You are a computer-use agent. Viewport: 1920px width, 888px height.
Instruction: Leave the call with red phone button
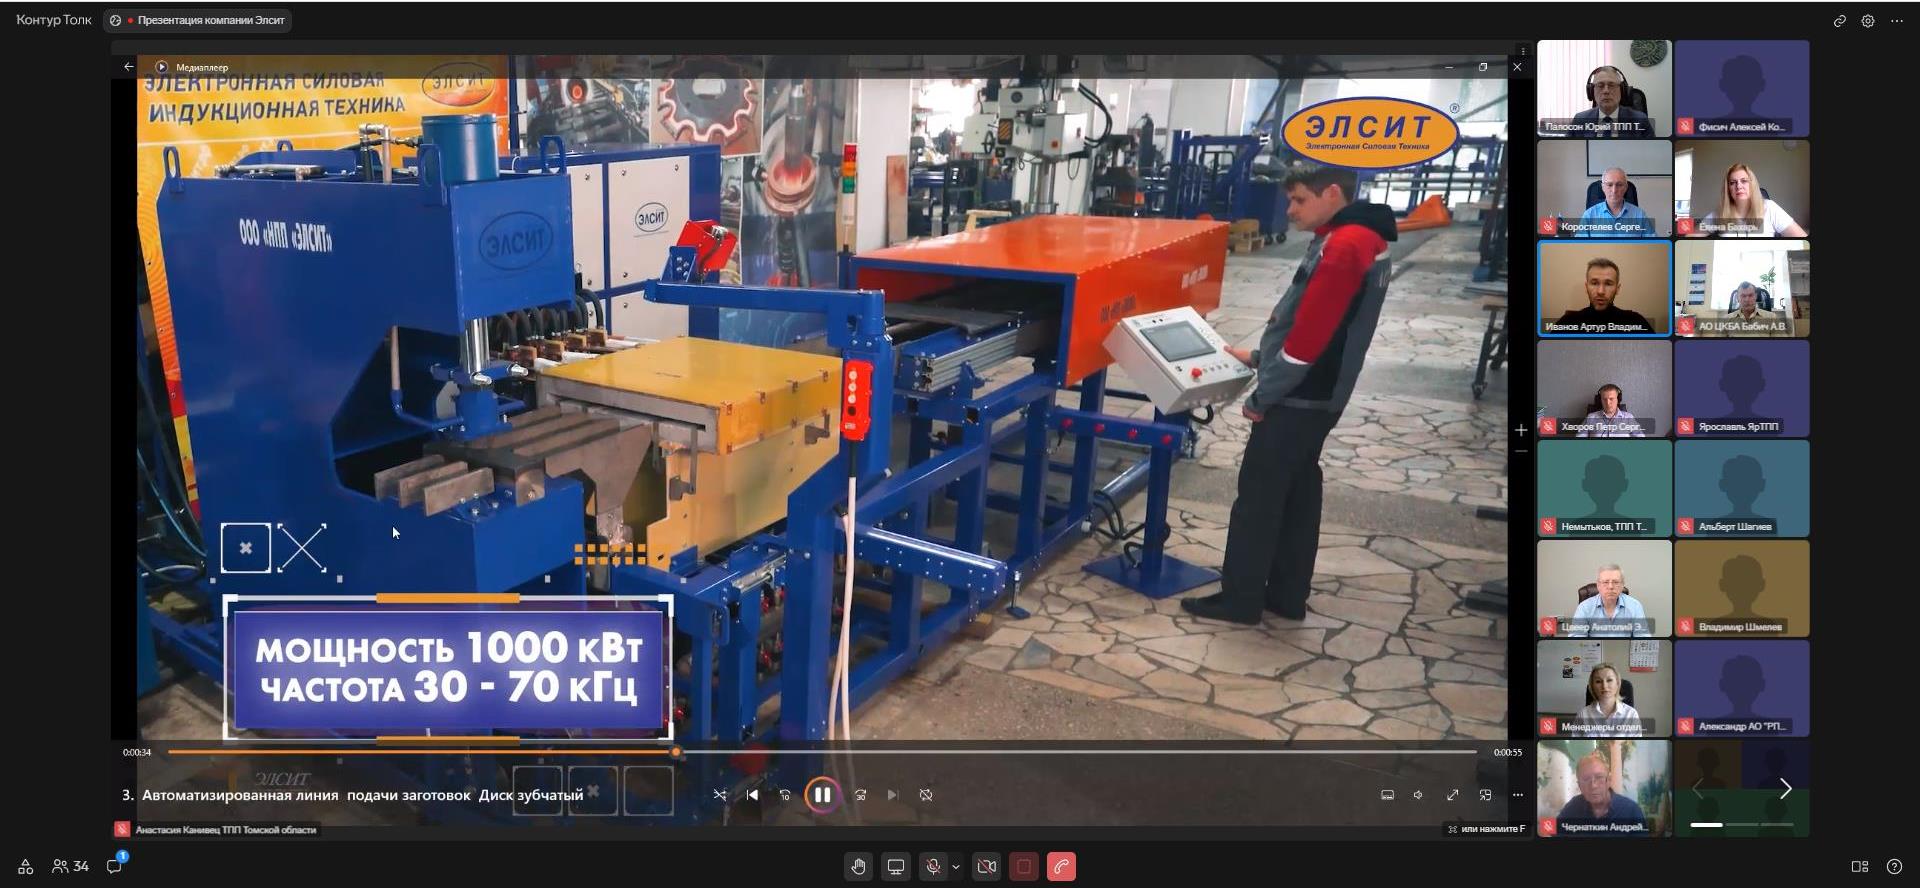(x=1061, y=867)
